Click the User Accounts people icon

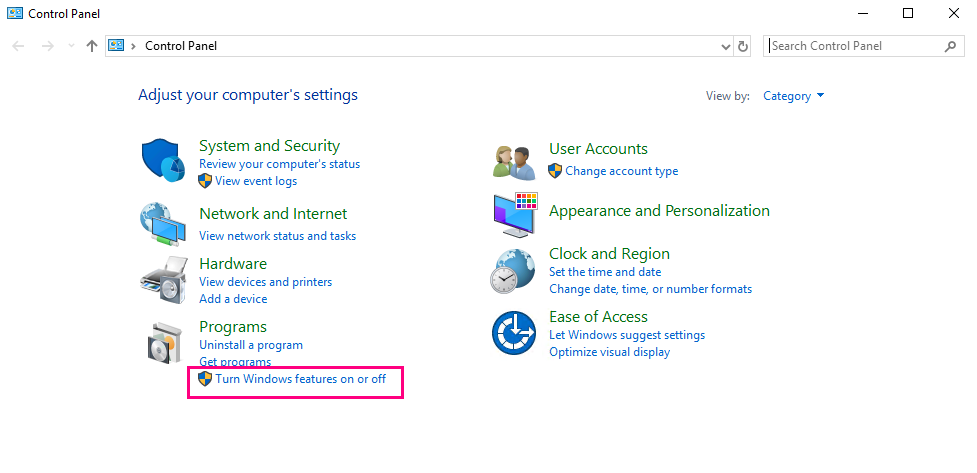coord(515,162)
